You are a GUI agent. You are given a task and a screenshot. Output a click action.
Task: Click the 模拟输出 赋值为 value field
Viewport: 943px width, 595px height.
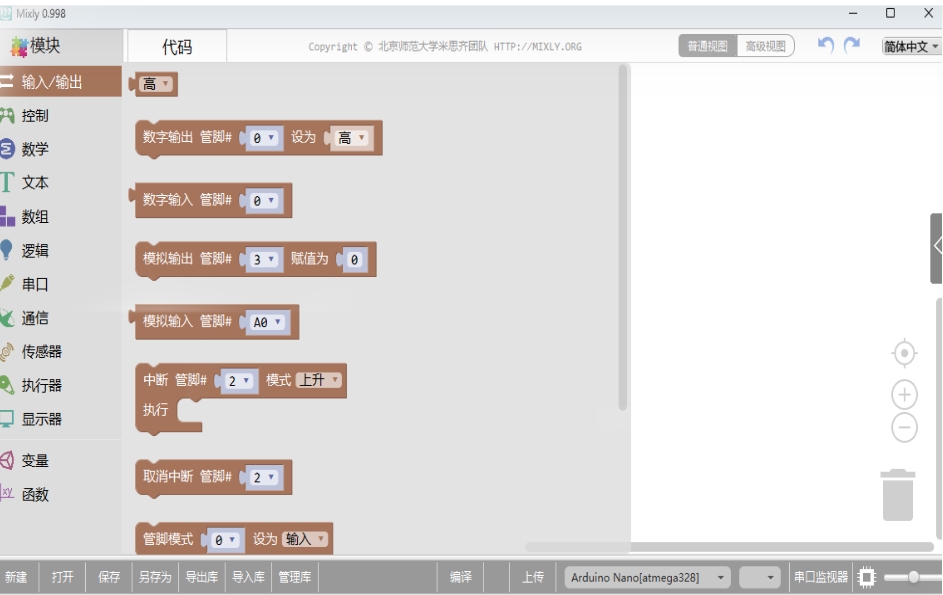pyautogui.click(x=354, y=259)
